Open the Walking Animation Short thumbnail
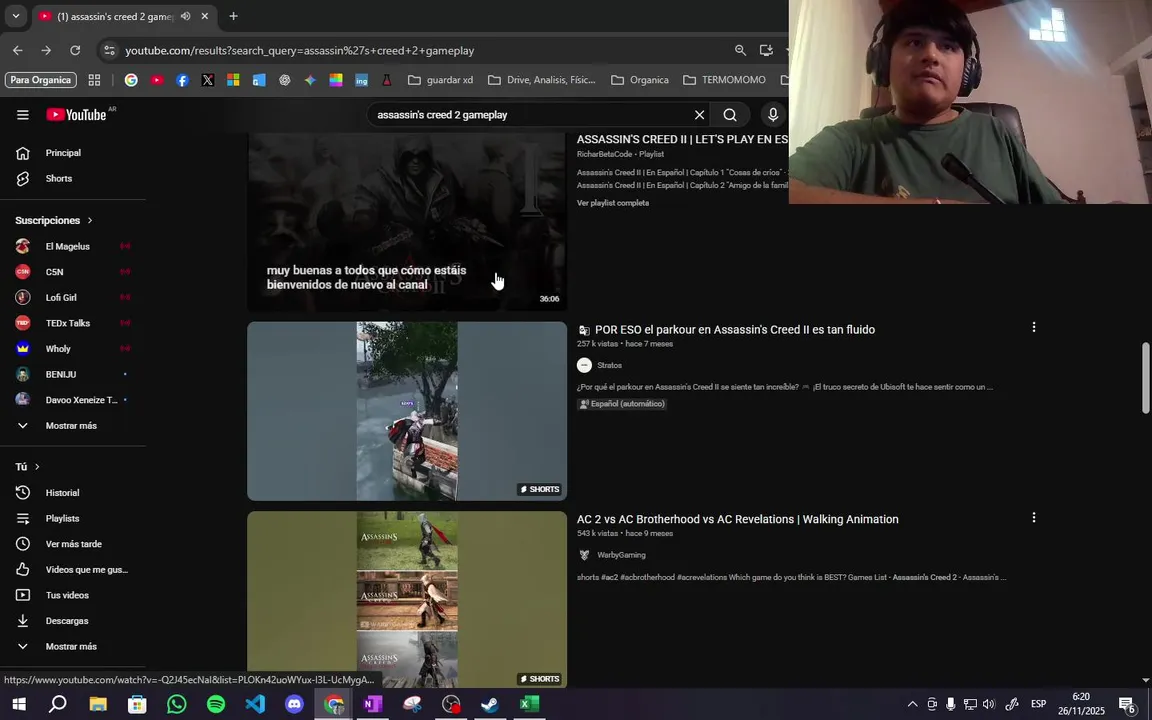Image resolution: width=1152 pixels, height=720 pixels. (x=407, y=600)
